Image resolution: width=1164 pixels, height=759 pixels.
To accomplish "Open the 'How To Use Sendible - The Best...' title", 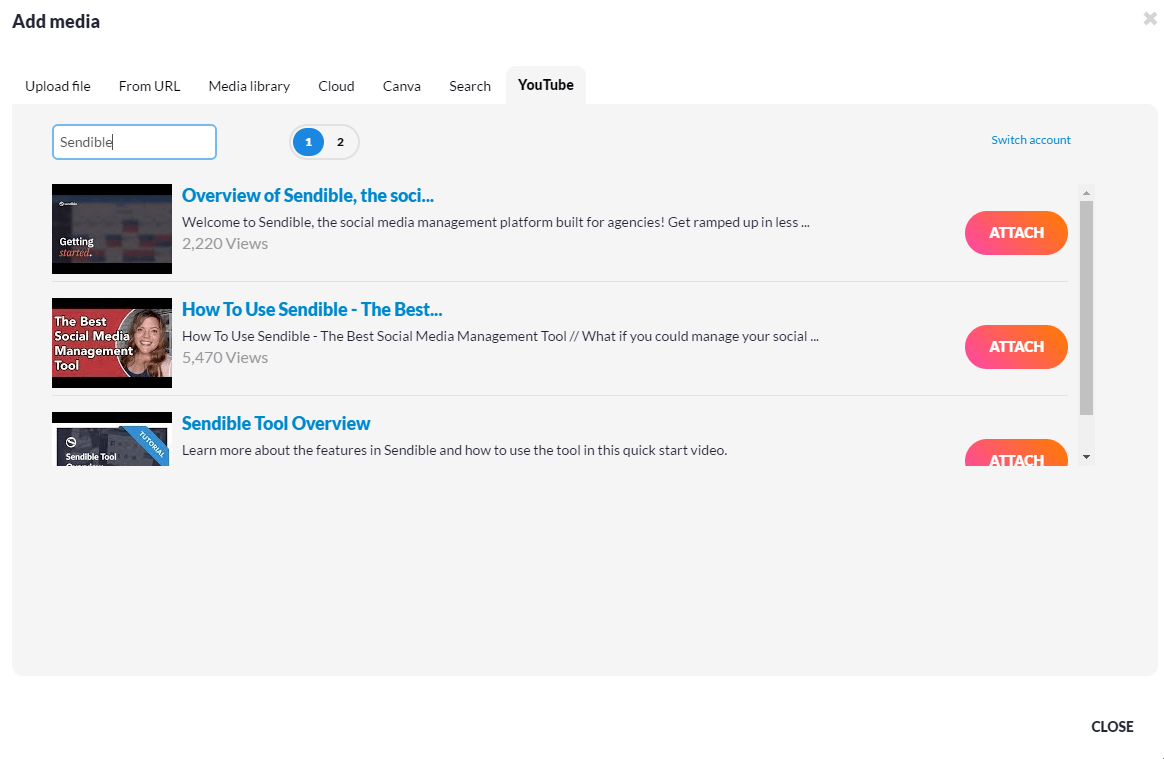I will tap(312, 309).
